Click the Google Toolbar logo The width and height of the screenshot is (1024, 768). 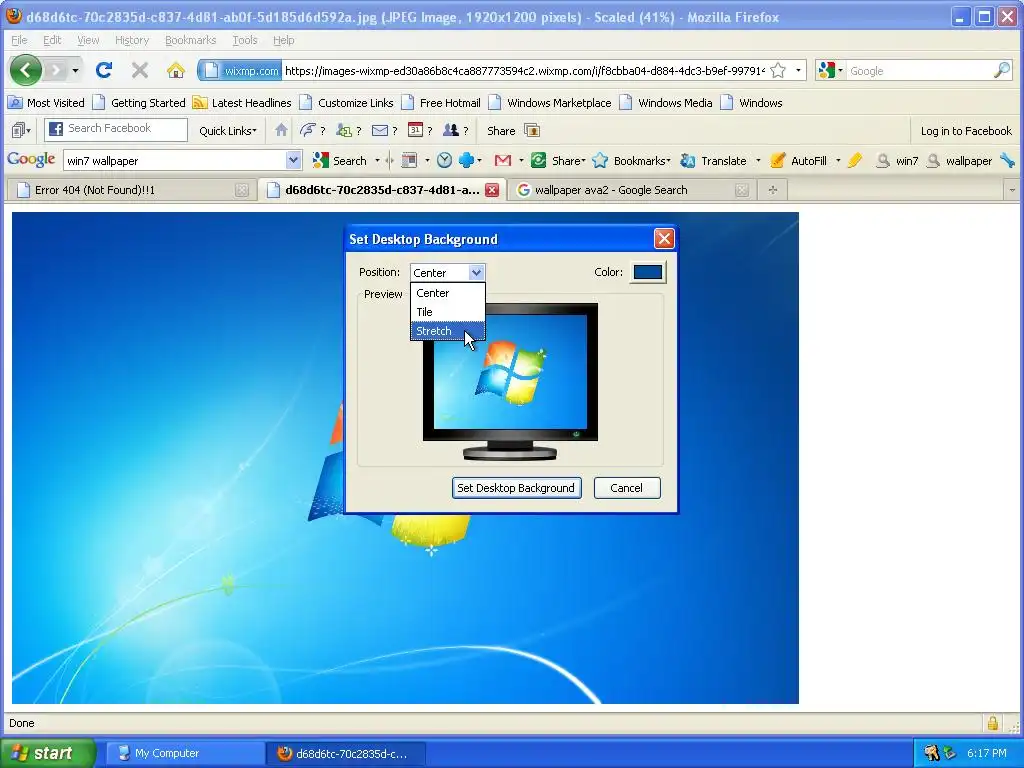click(x=31, y=160)
